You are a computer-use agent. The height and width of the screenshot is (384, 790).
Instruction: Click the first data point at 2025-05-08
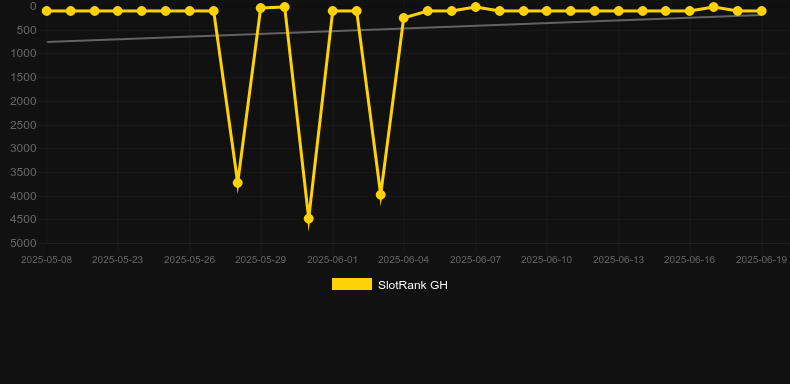(x=47, y=11)
